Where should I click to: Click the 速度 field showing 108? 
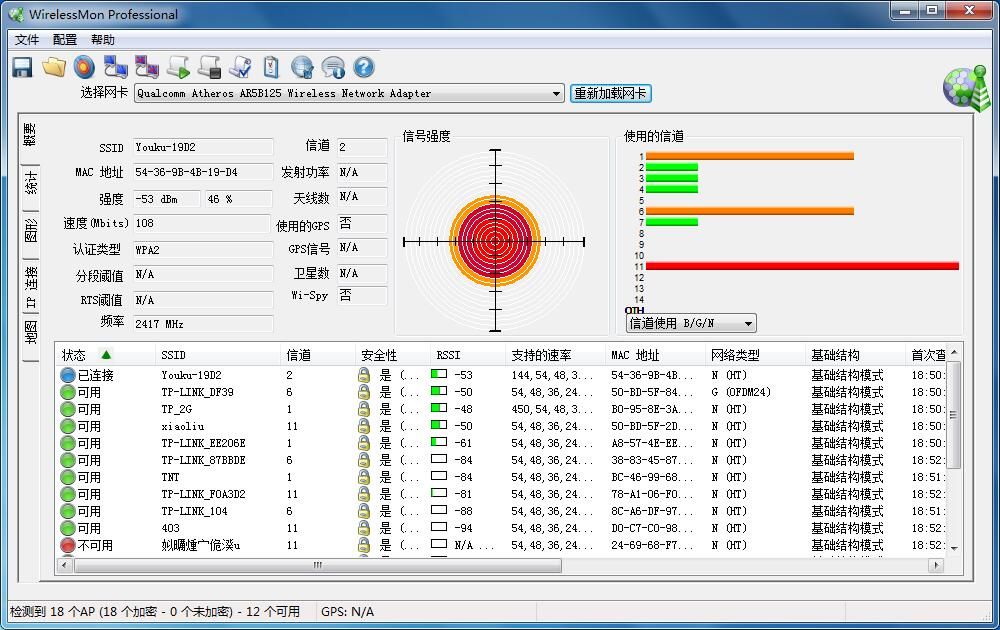(x=203, y=223)
